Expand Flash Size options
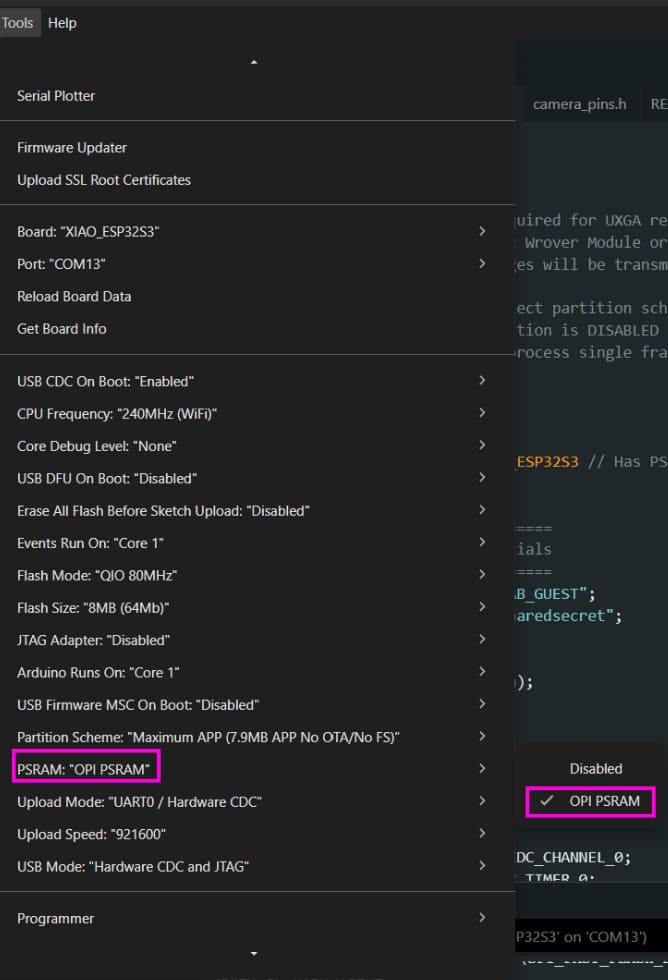The height and width of the screenshot is (980, 668). tap(257, 608)
